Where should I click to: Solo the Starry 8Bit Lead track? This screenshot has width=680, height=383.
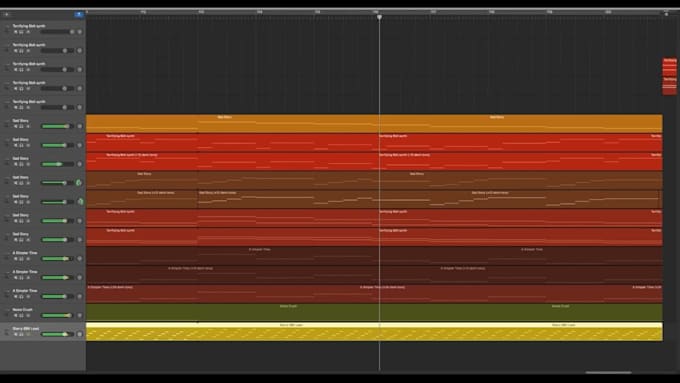[x=21, y=334]
